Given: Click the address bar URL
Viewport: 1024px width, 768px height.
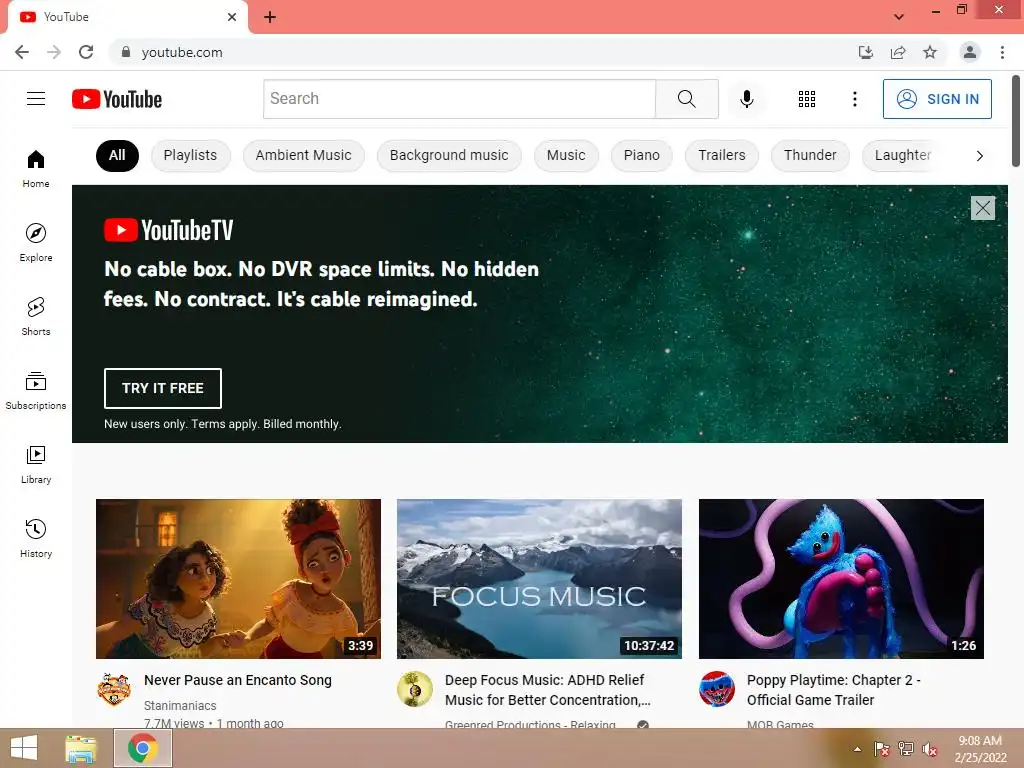Looking at the screenshot, I should click(x=182, y=52).
